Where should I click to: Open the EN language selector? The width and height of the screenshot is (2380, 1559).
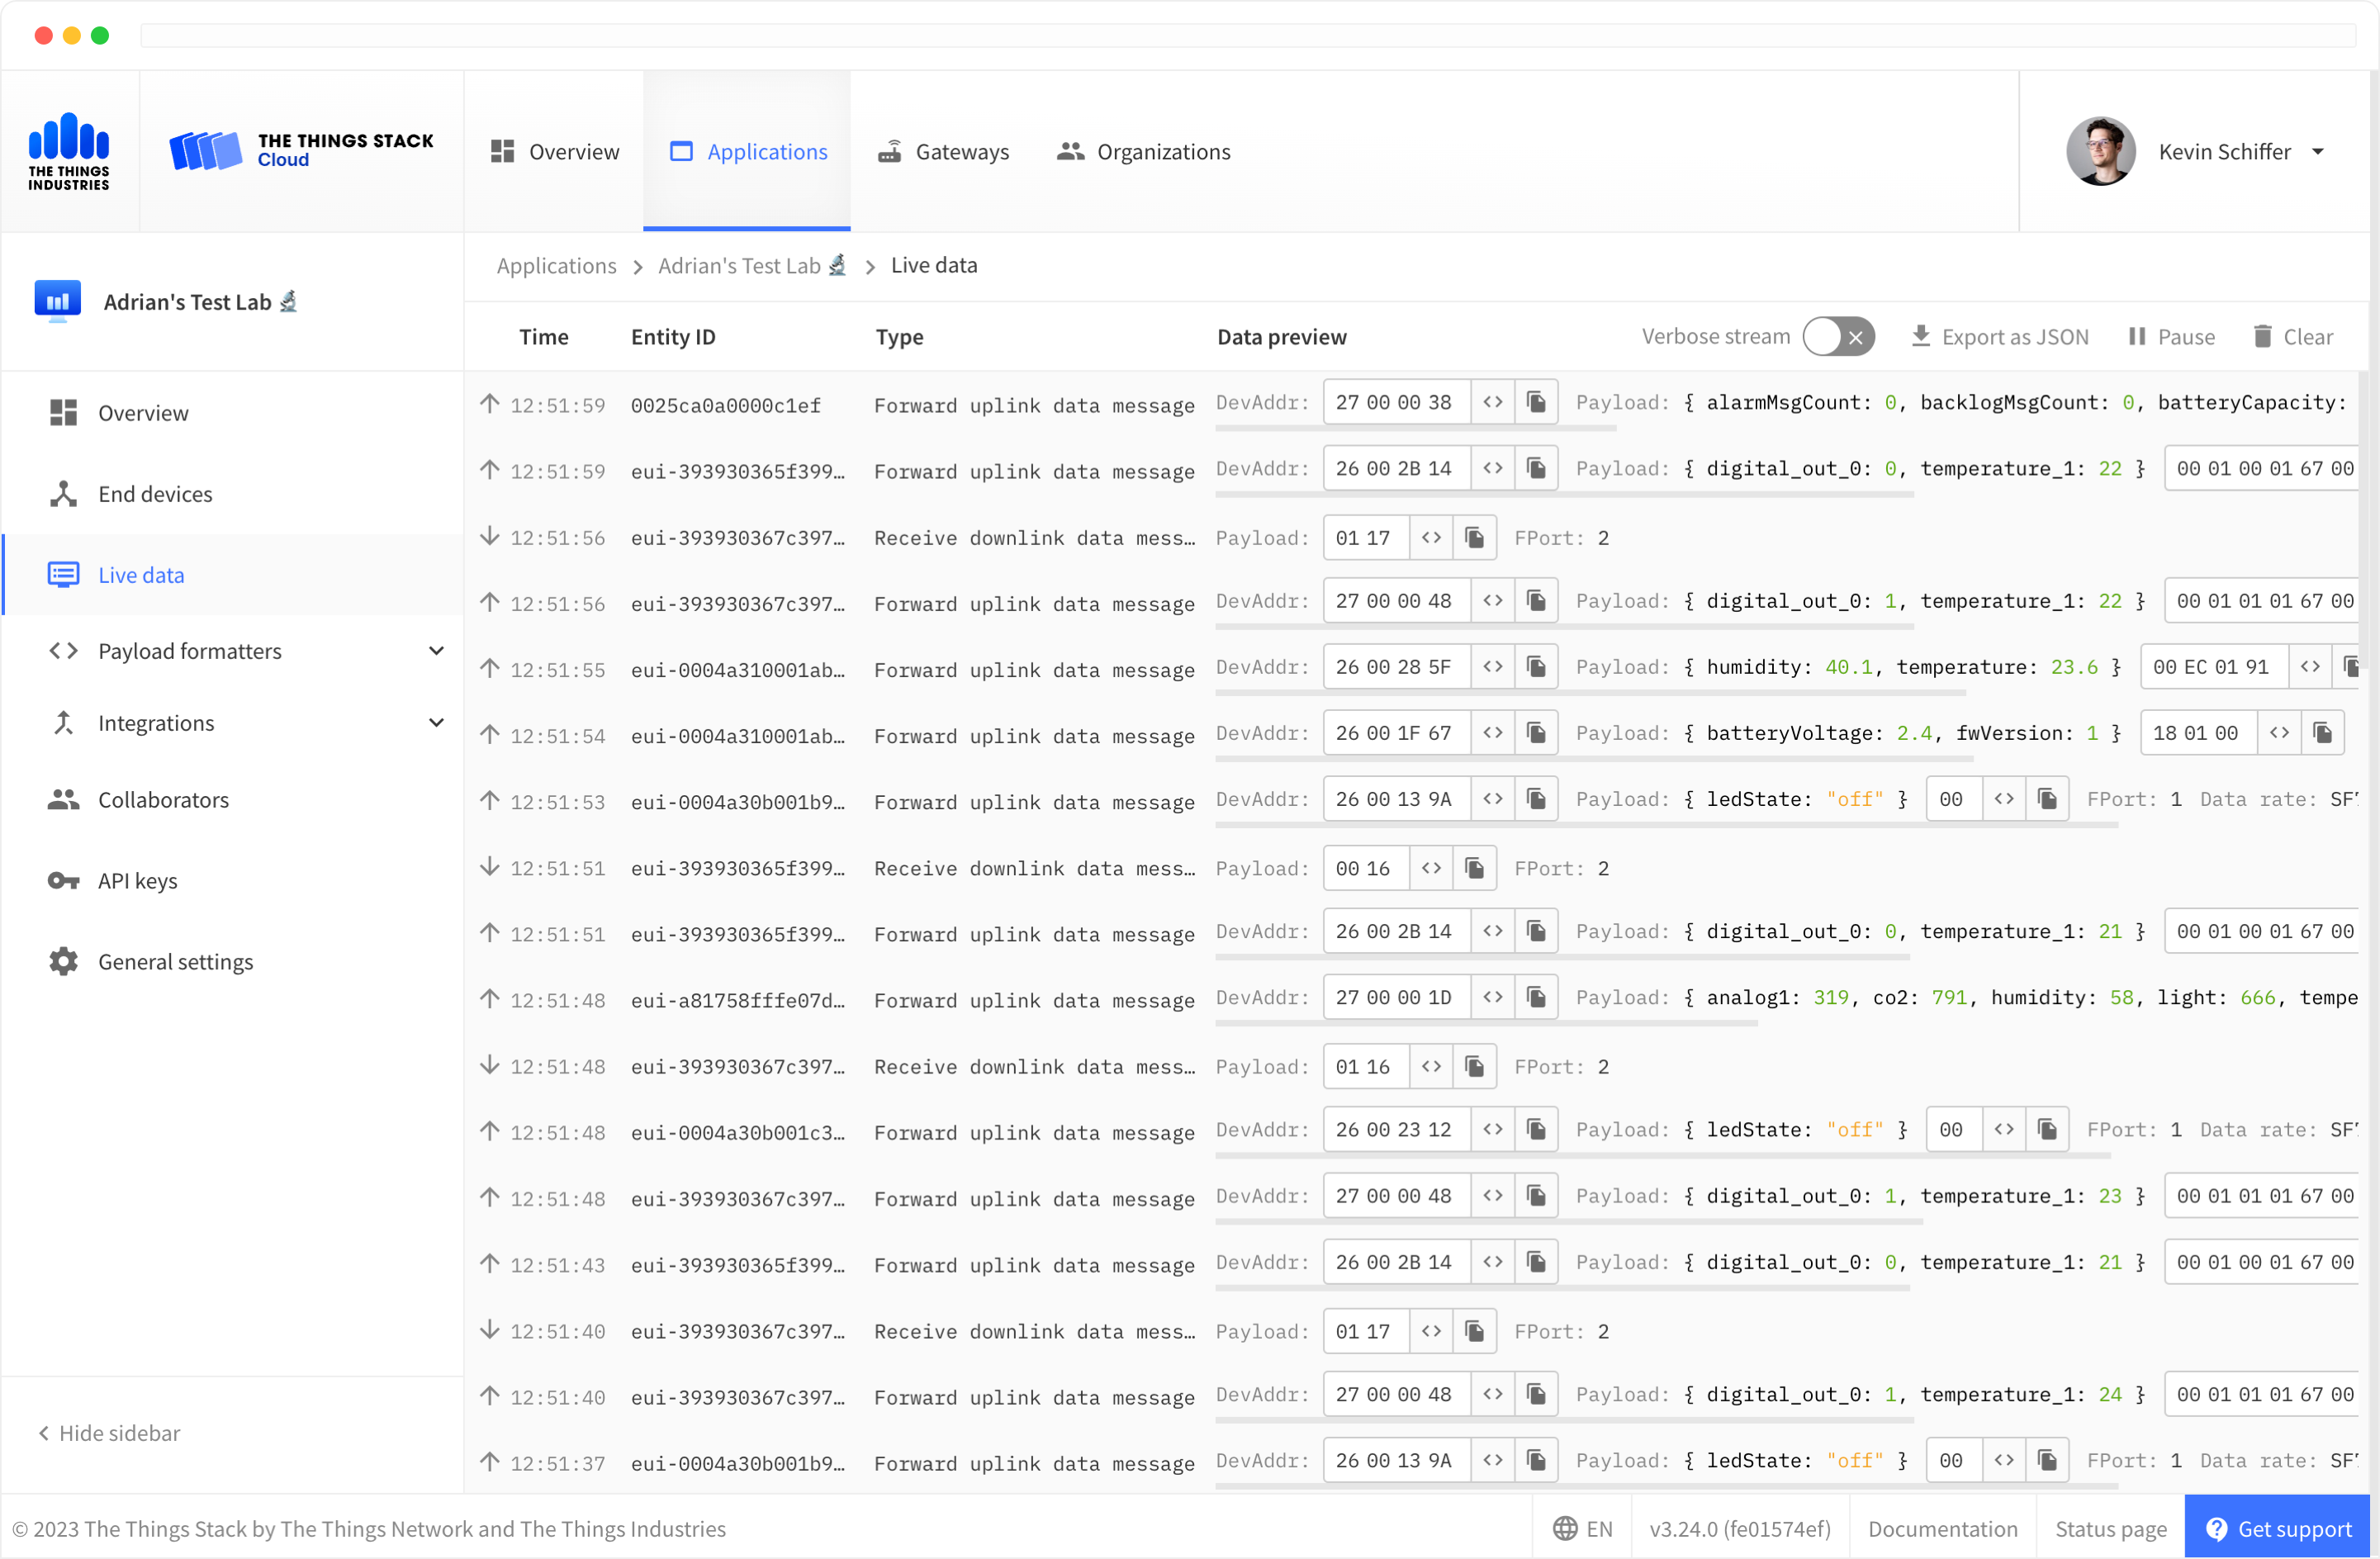click(1582, 1529)
